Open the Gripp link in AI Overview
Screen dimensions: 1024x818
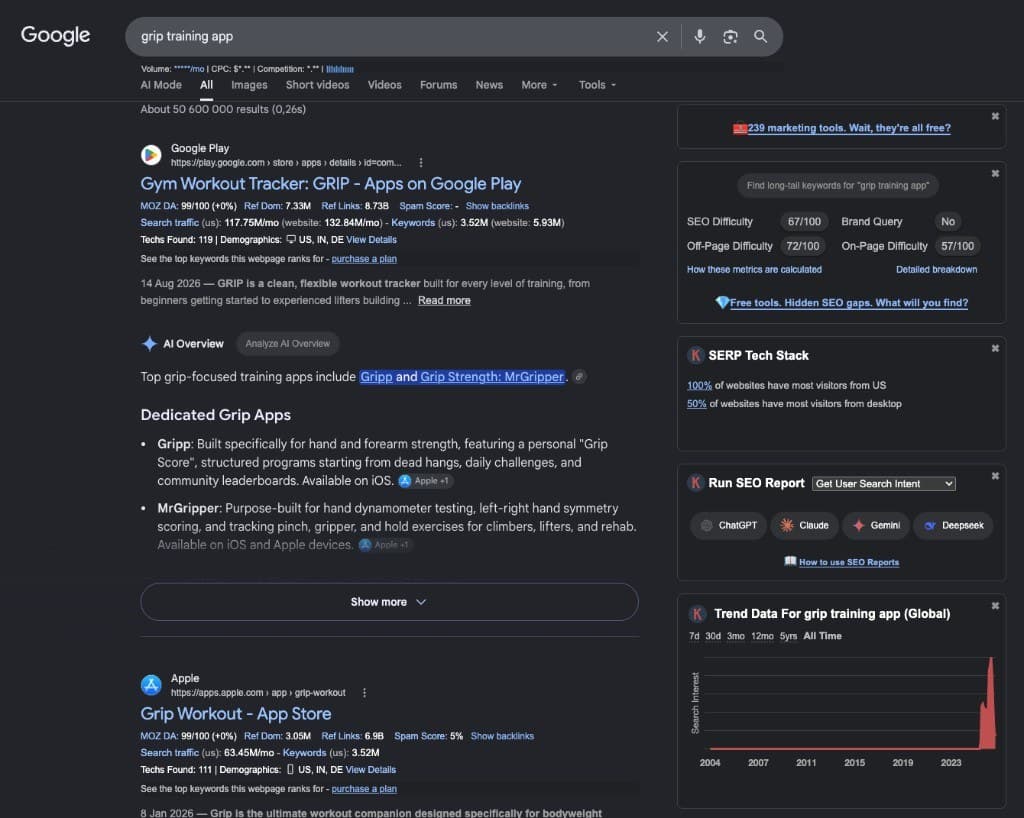click(376, 377)
